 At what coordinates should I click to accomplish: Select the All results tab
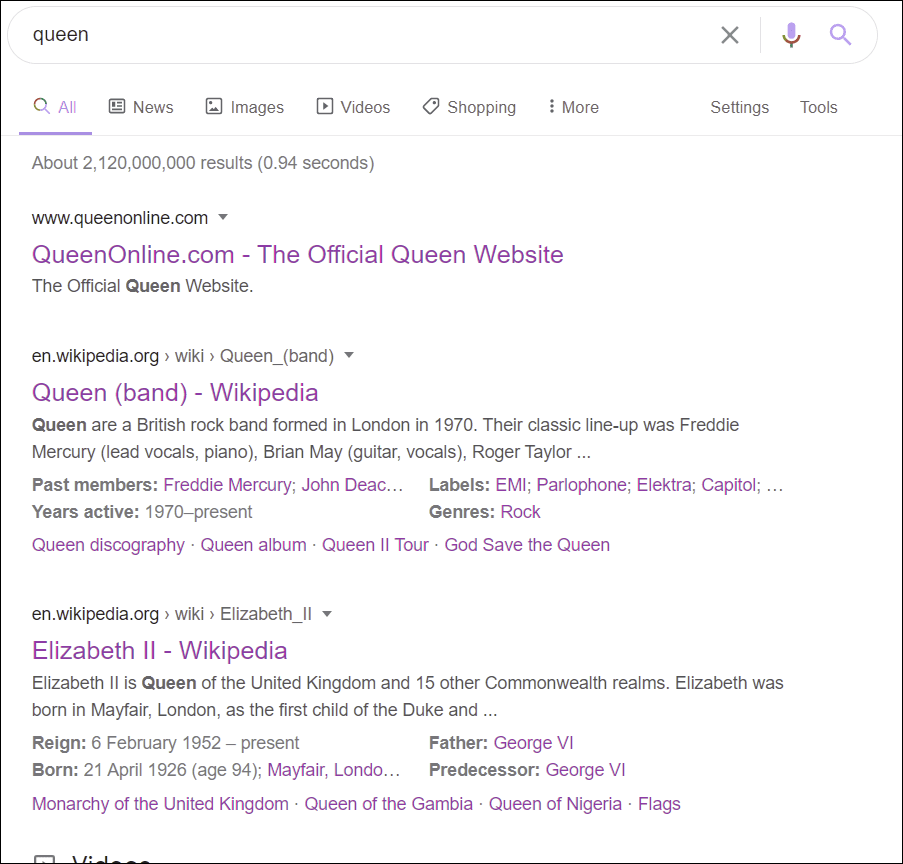click(x=55, y=107)
